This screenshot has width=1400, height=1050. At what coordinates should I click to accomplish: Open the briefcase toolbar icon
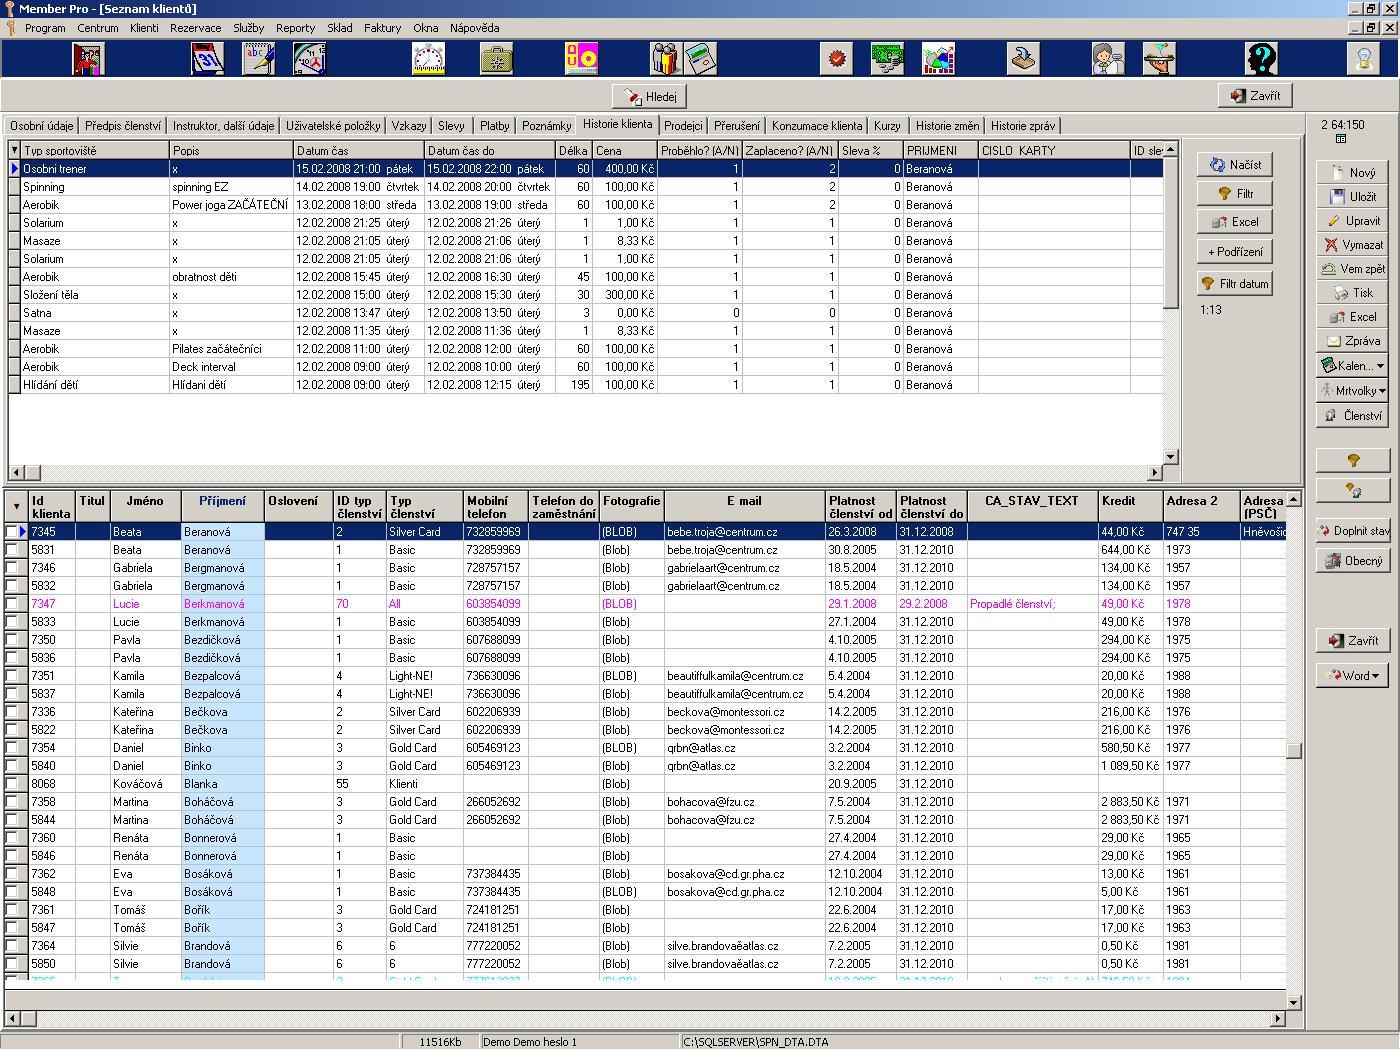495,59
